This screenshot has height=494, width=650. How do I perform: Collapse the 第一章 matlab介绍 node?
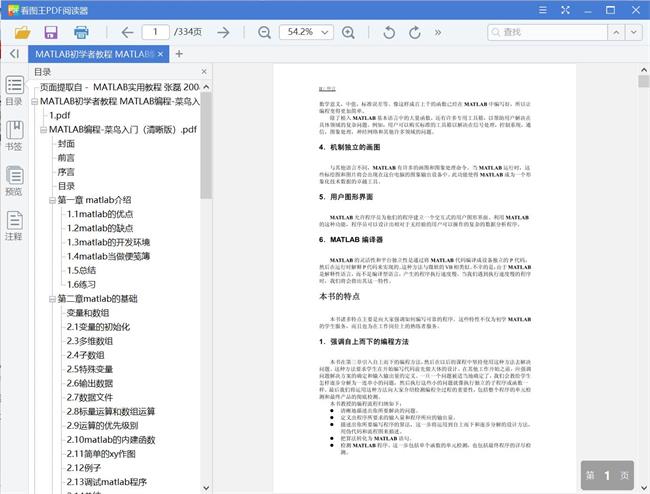pos(52,200)
